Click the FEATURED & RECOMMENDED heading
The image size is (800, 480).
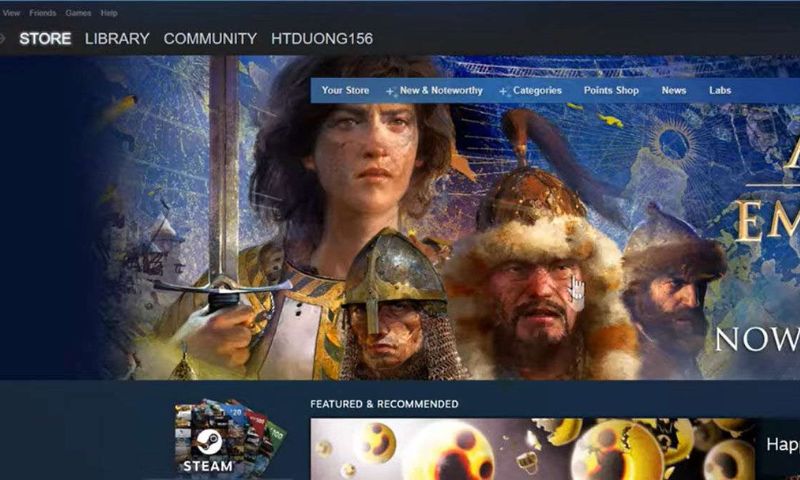point(384,404)
